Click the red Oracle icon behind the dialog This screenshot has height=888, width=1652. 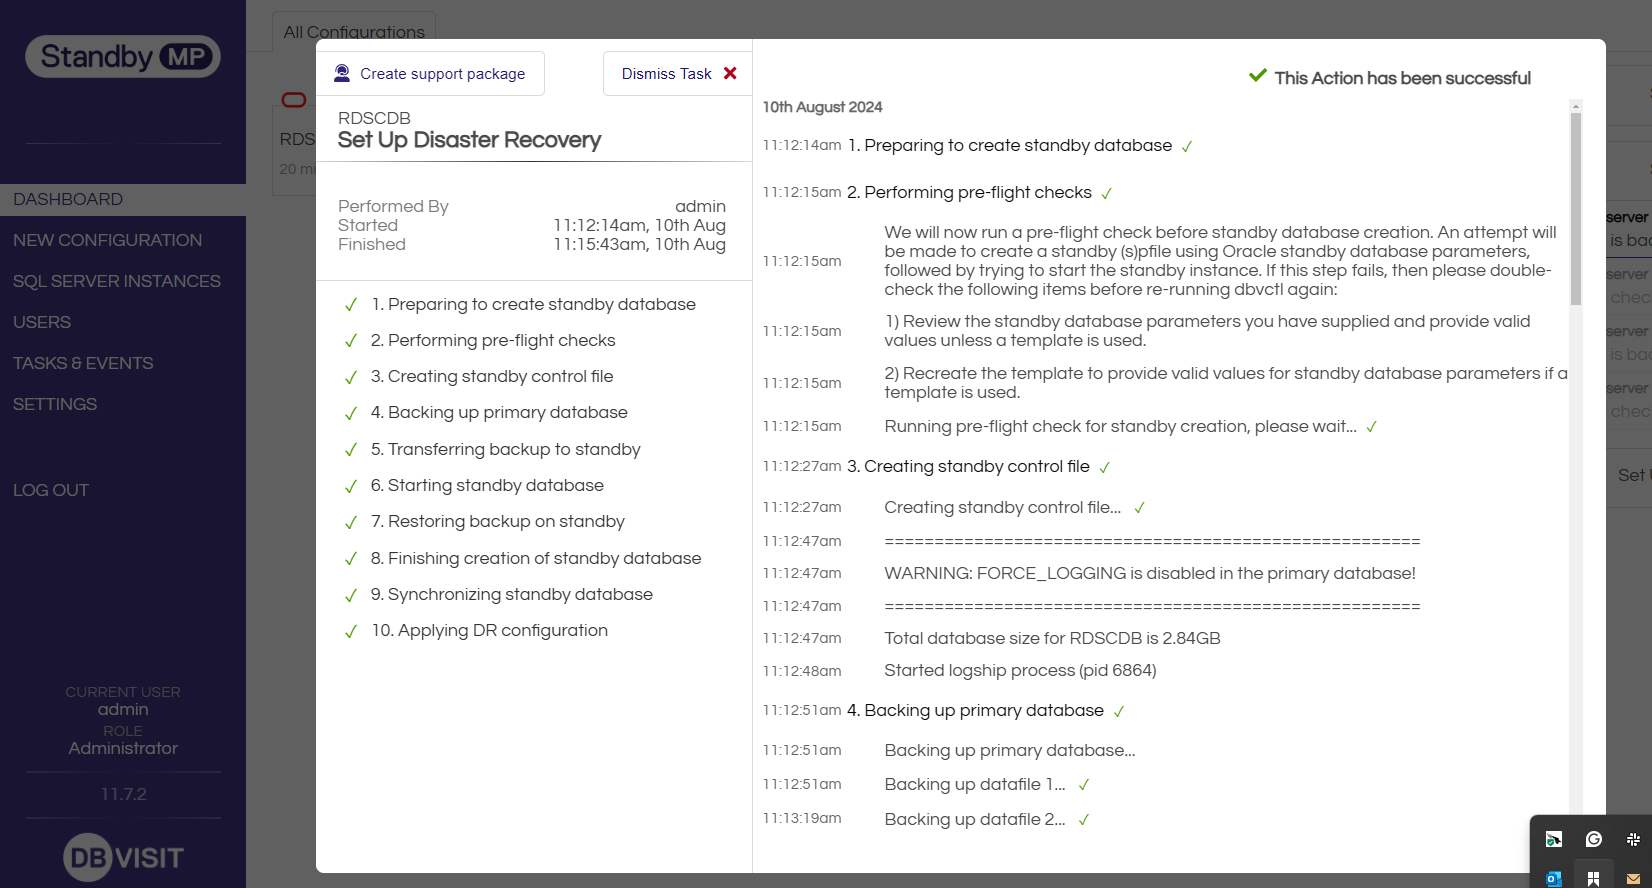[294, 99]
